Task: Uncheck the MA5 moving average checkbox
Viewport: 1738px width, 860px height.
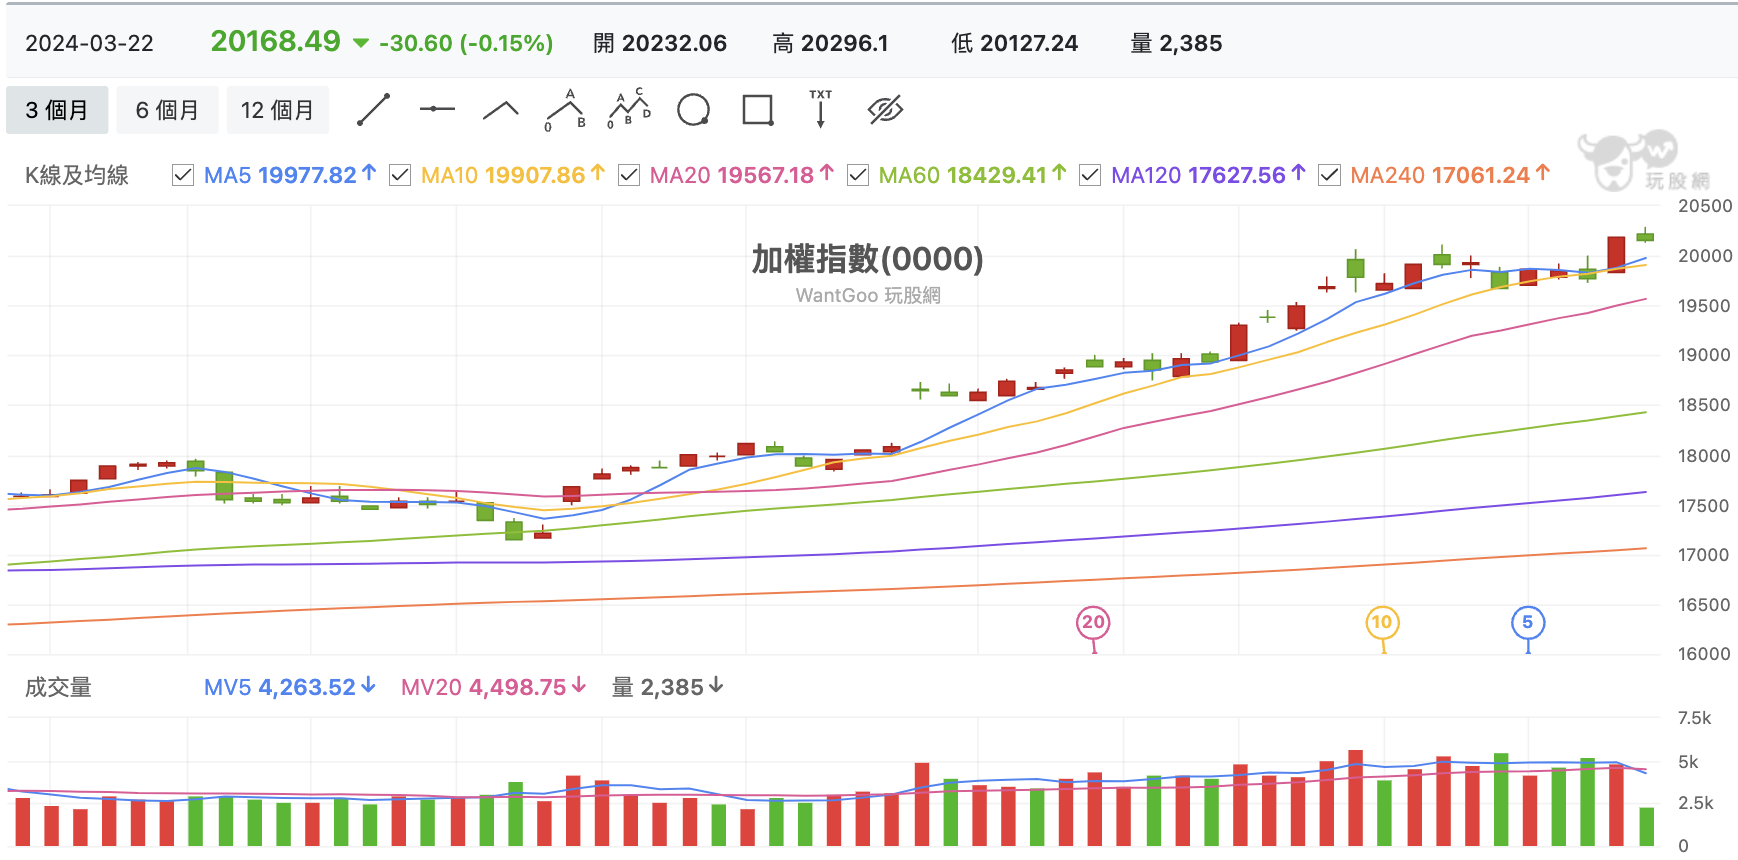Action: coord(183,175)
